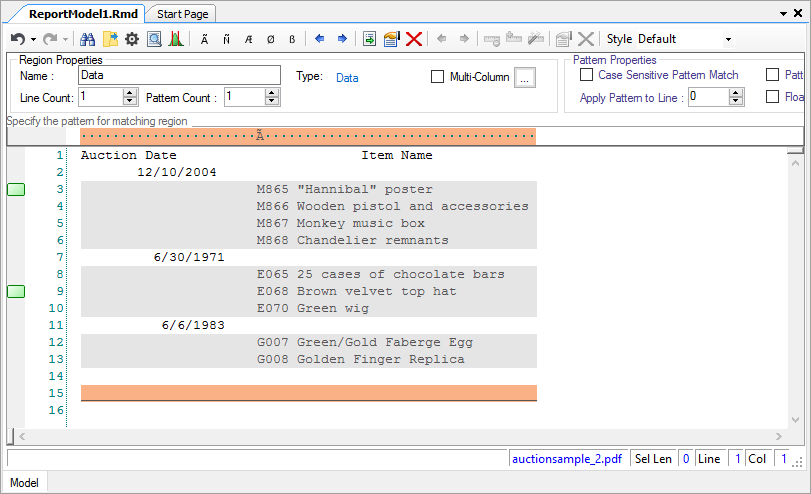This screenshot has width=811, height=494.
Task: Toggle Case Sensitive Pattern Match checkbox
Action: (x=585, y=75)
